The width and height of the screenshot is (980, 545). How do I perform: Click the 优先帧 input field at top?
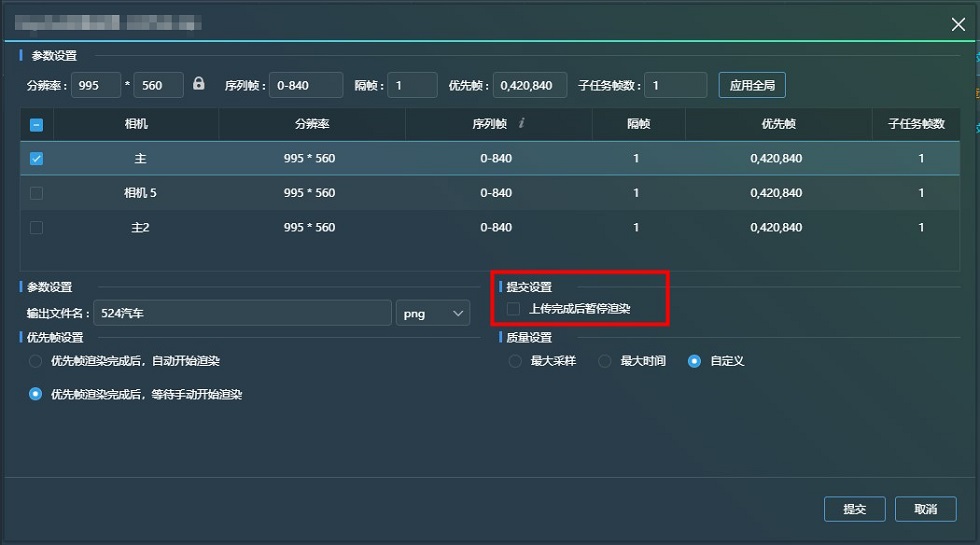click(x=530, y=85)
